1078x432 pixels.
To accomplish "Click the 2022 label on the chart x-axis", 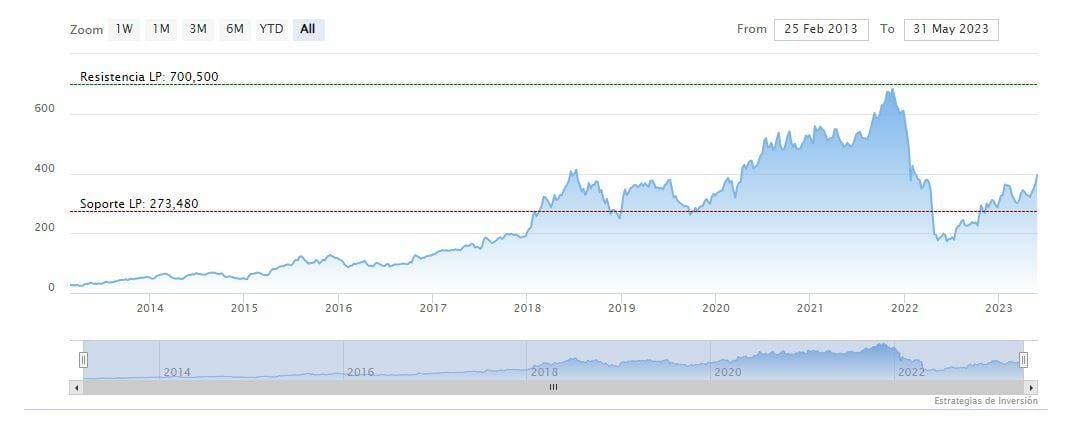I will (x=904, y=307).
